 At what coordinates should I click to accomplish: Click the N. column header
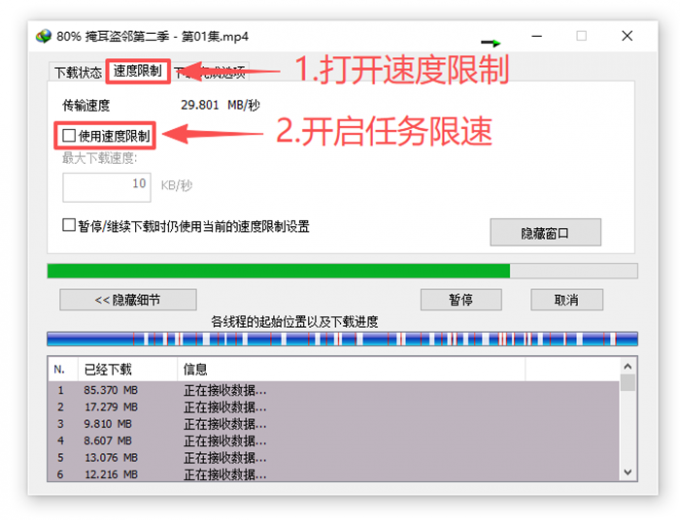click(x=63, y=369)
